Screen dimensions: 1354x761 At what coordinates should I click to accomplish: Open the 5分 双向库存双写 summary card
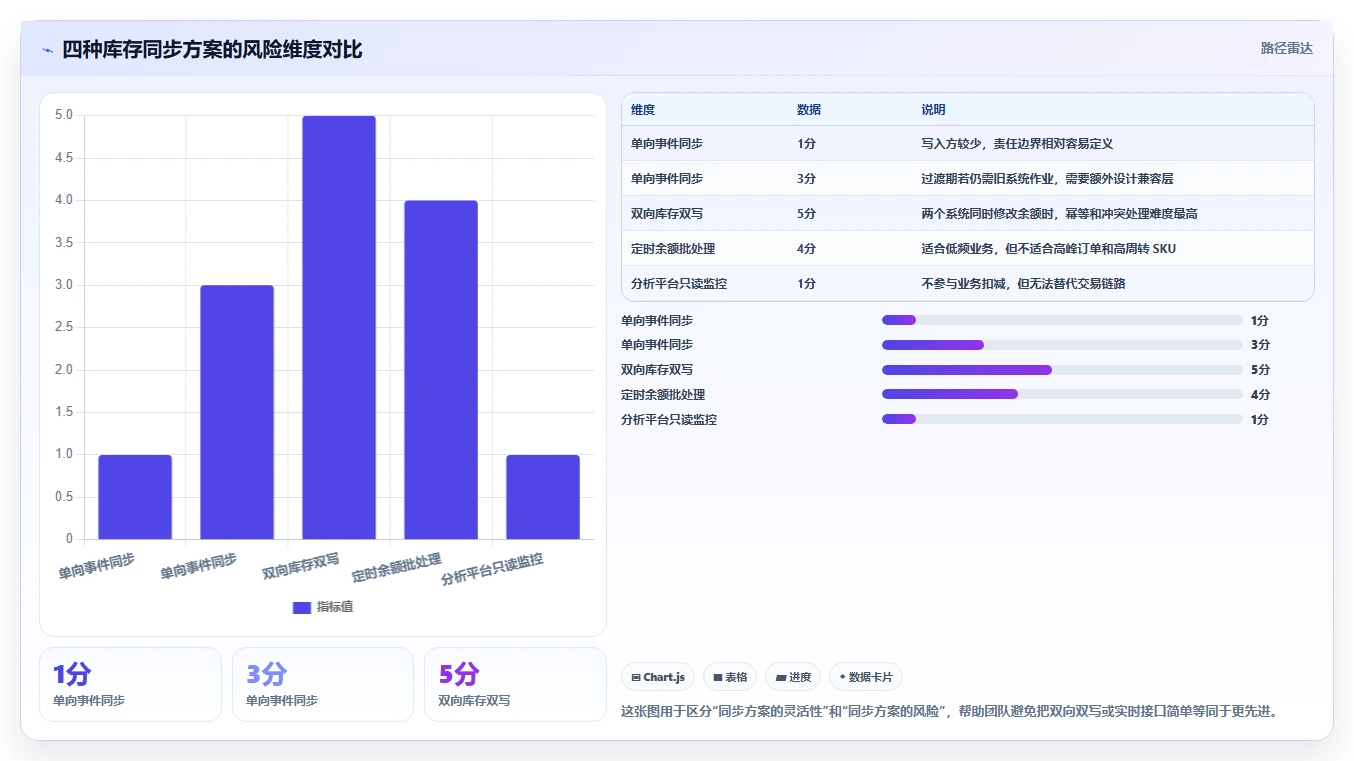point(515,684)
